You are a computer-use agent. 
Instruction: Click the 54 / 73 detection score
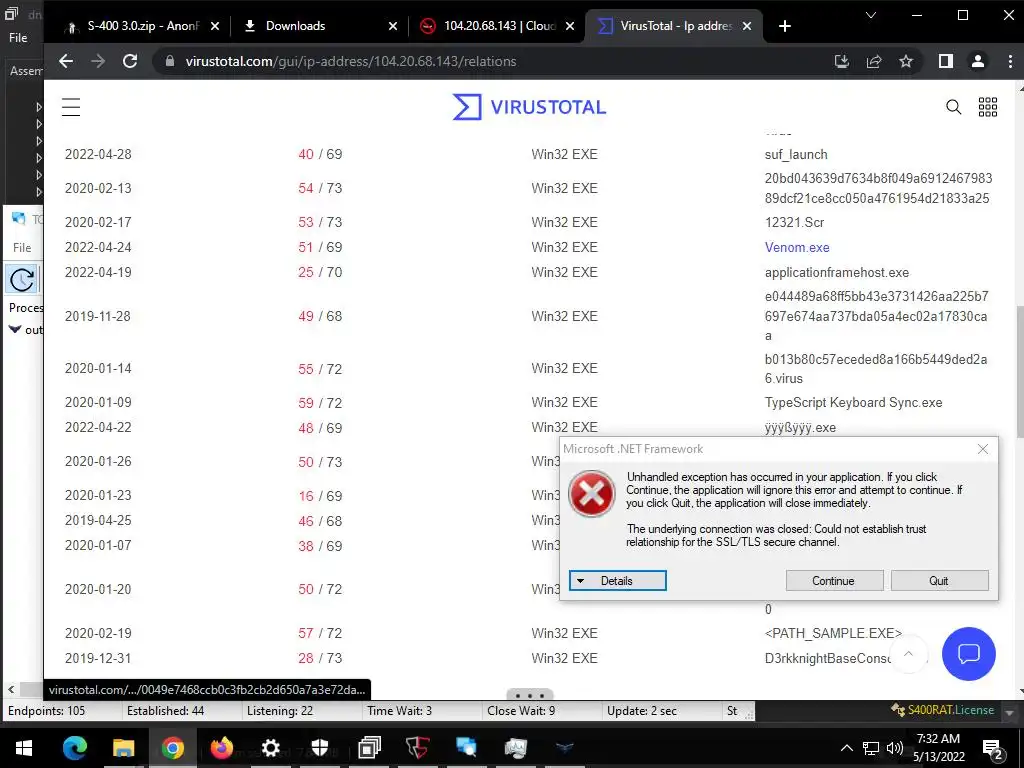pyautogui.click(x=320, y=188)
